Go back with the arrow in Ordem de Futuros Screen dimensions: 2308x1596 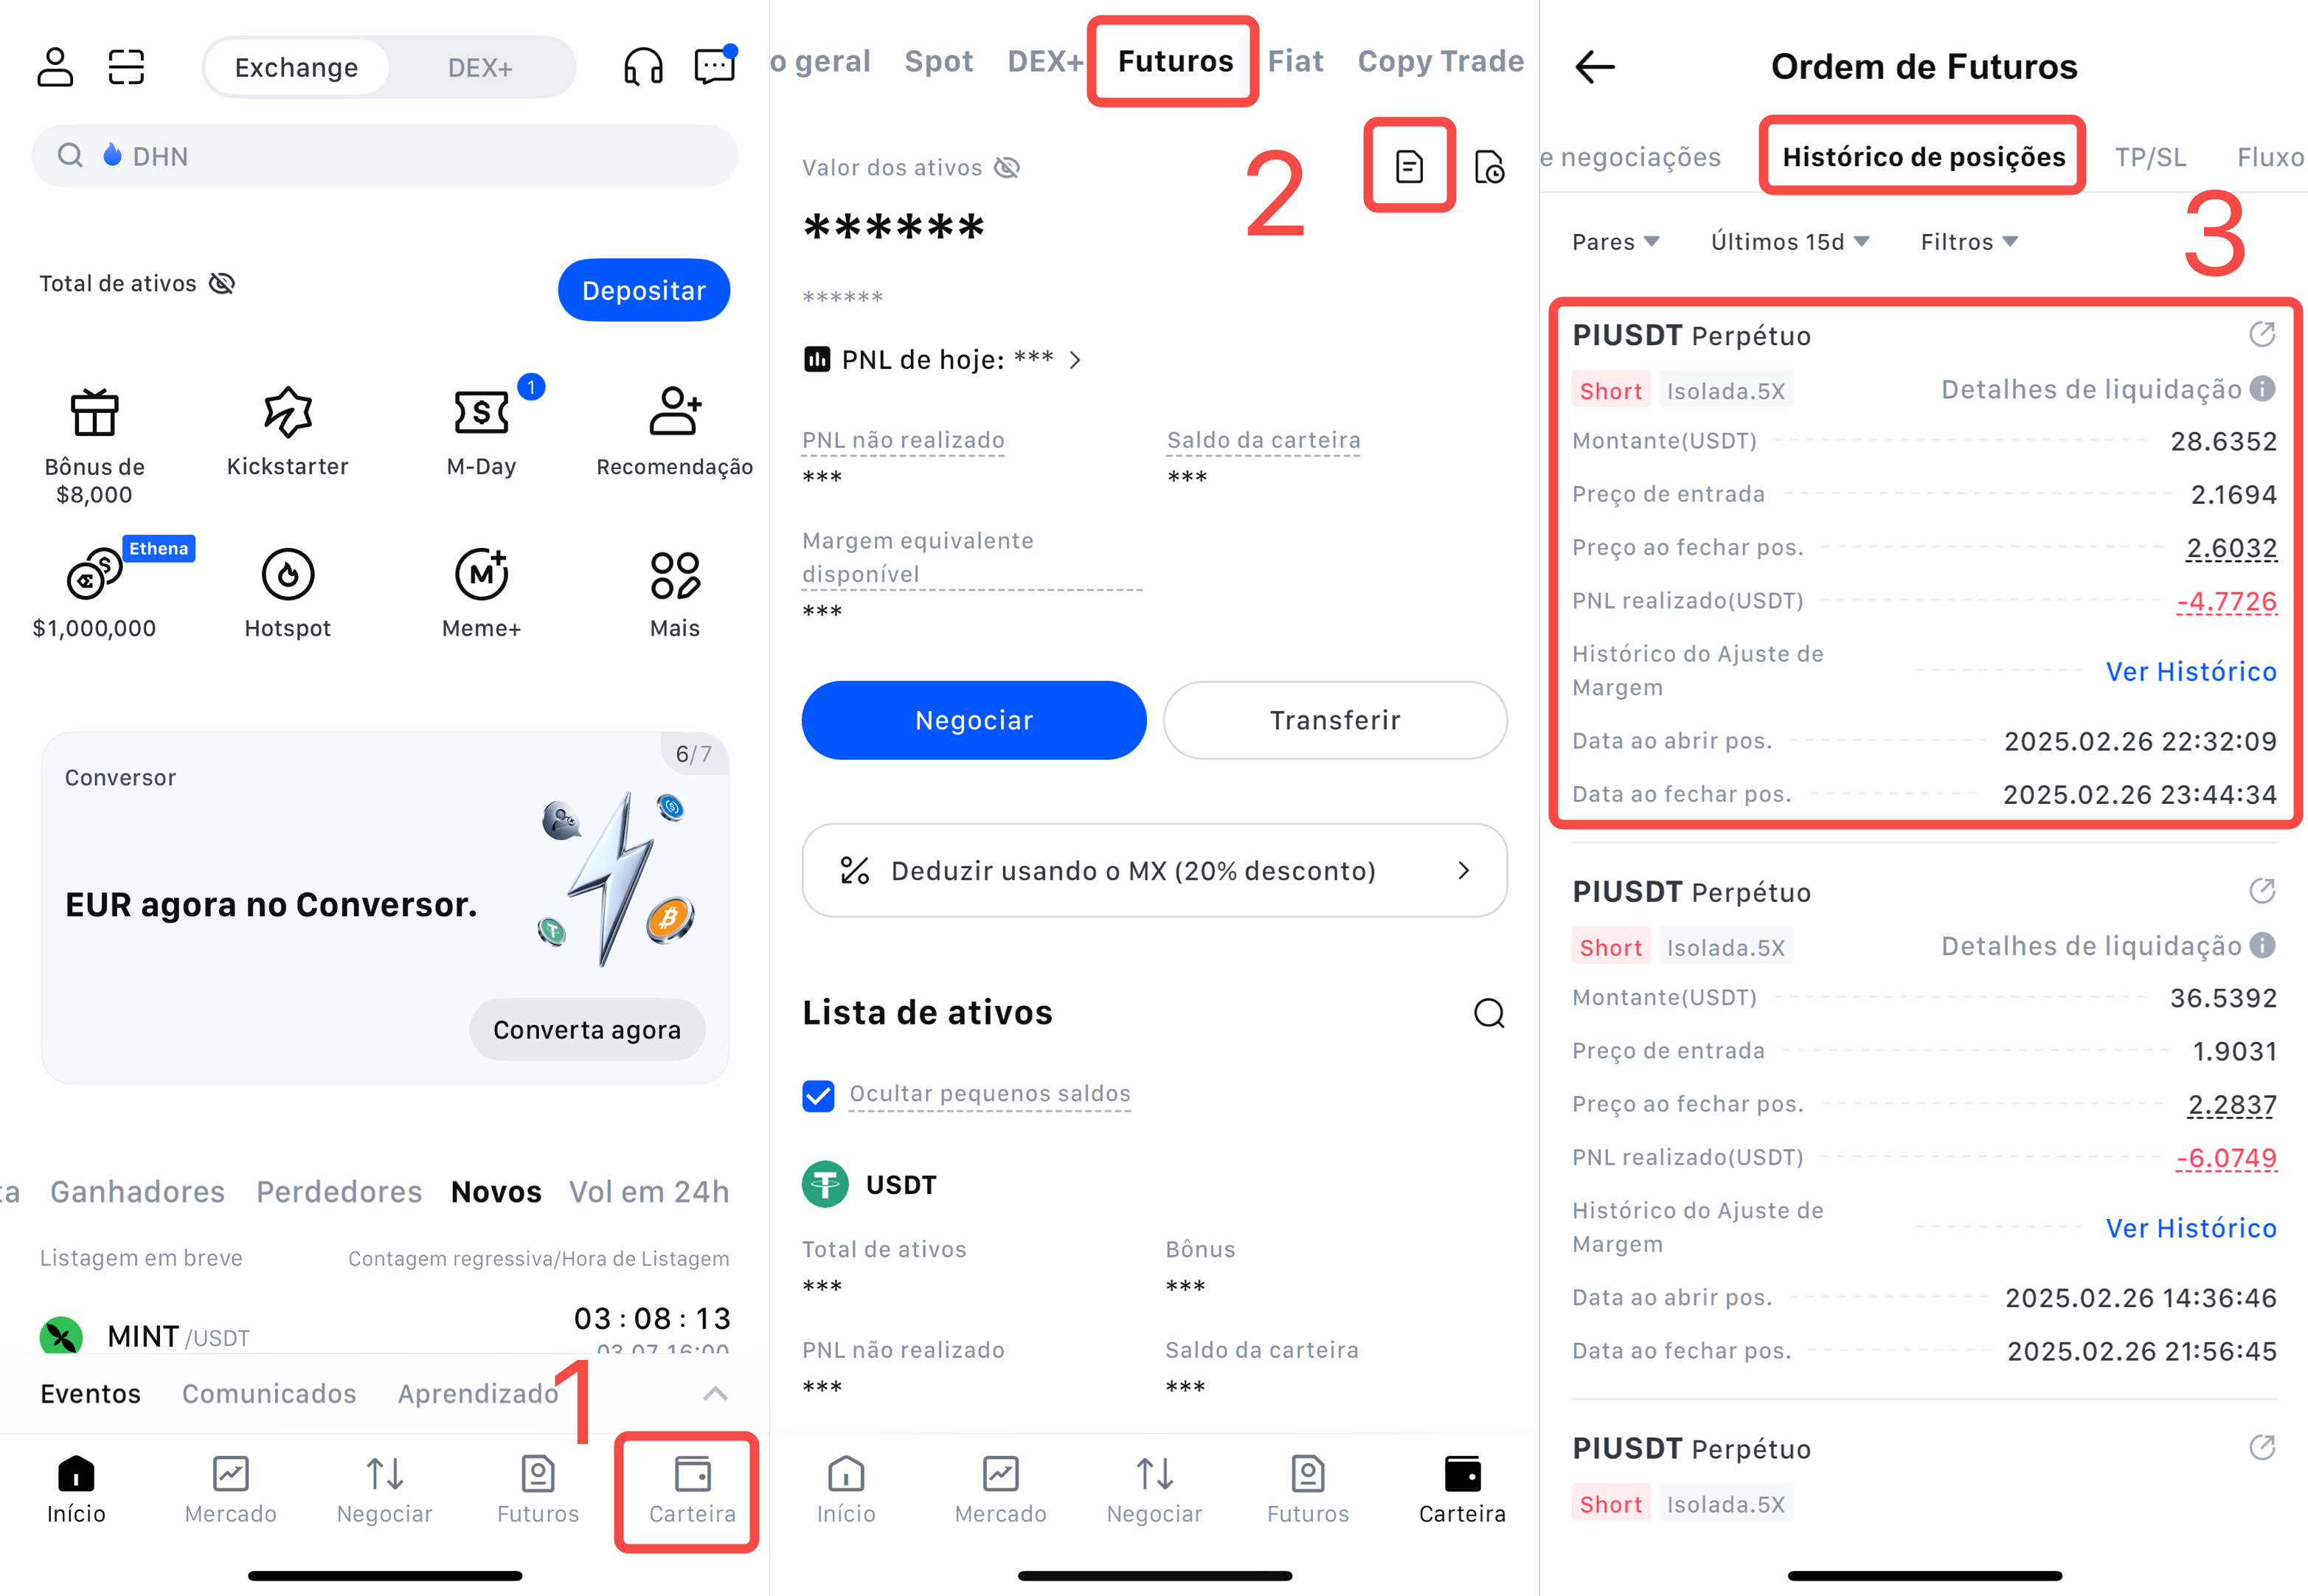[1595, 67]
